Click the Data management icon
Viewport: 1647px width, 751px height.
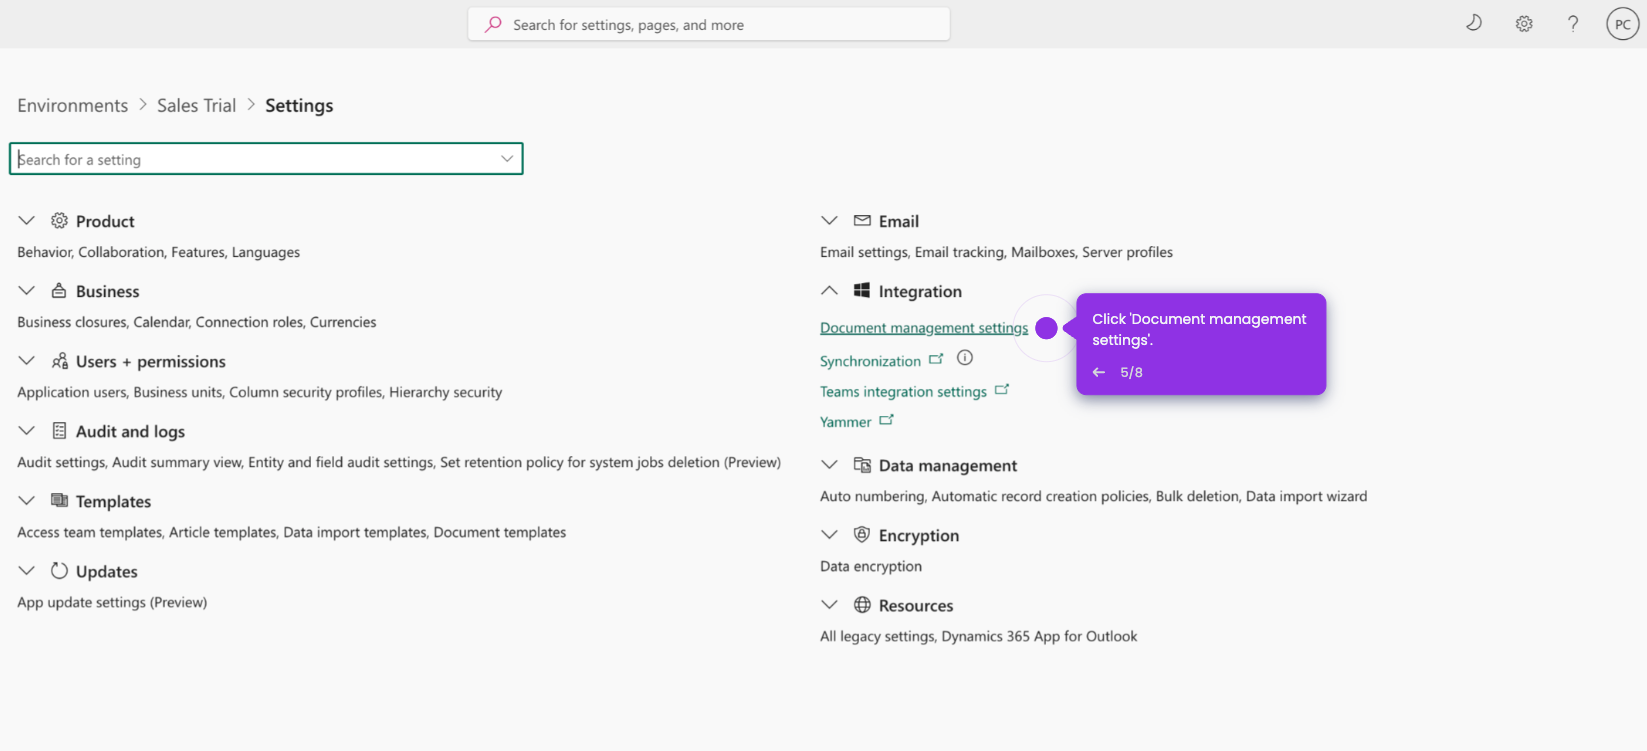(x=862, y=465)
